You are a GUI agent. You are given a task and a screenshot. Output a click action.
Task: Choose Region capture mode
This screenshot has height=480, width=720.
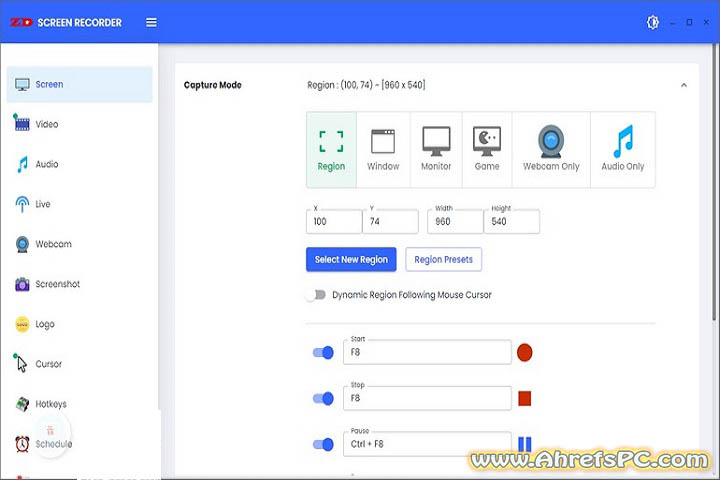coord(331,150)
